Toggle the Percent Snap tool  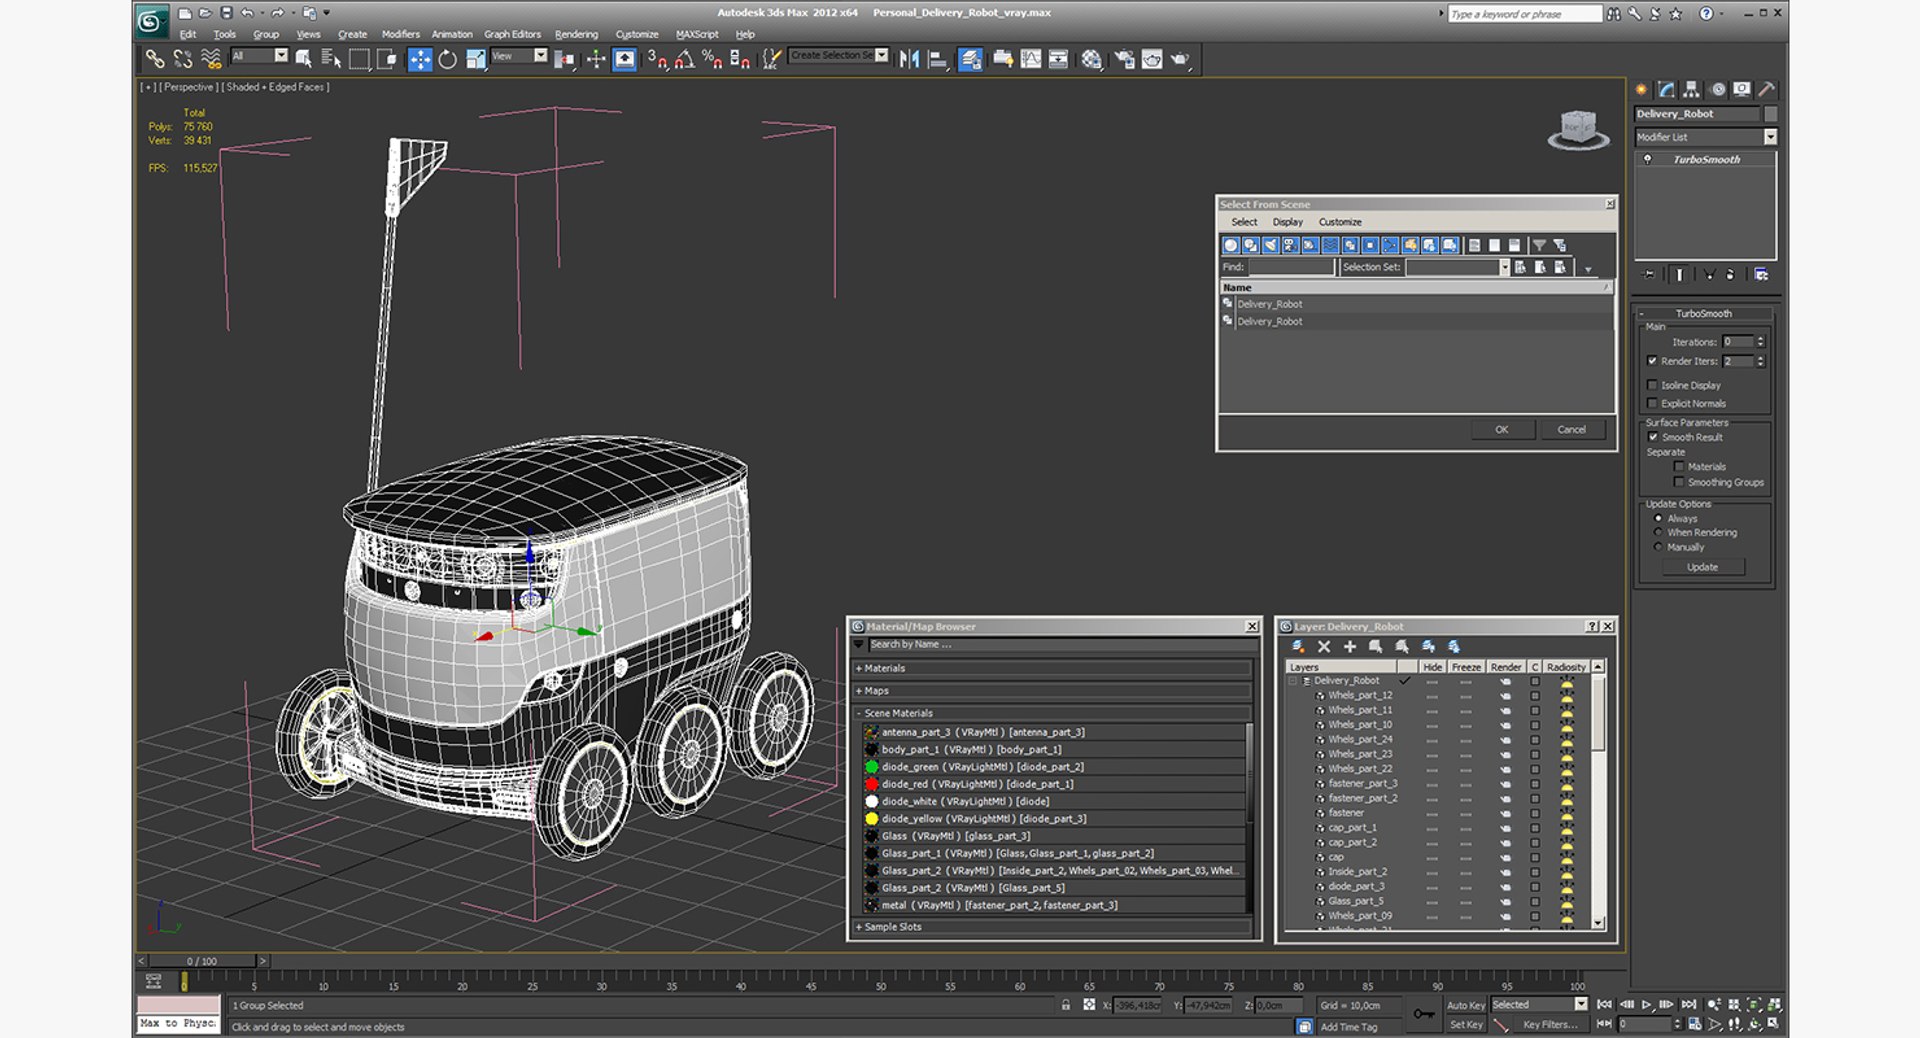tap(712, 59)
